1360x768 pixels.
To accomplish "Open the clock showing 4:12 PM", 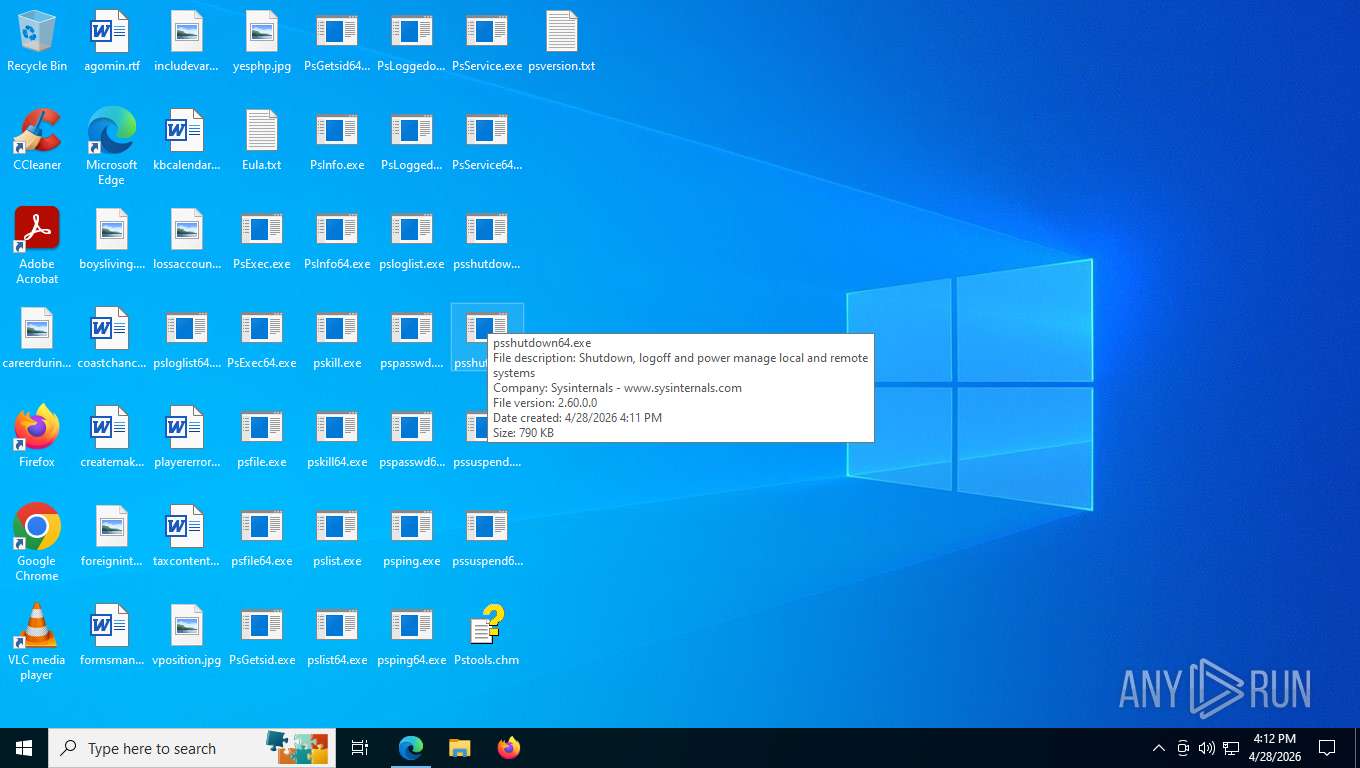I will [1274, 748].
